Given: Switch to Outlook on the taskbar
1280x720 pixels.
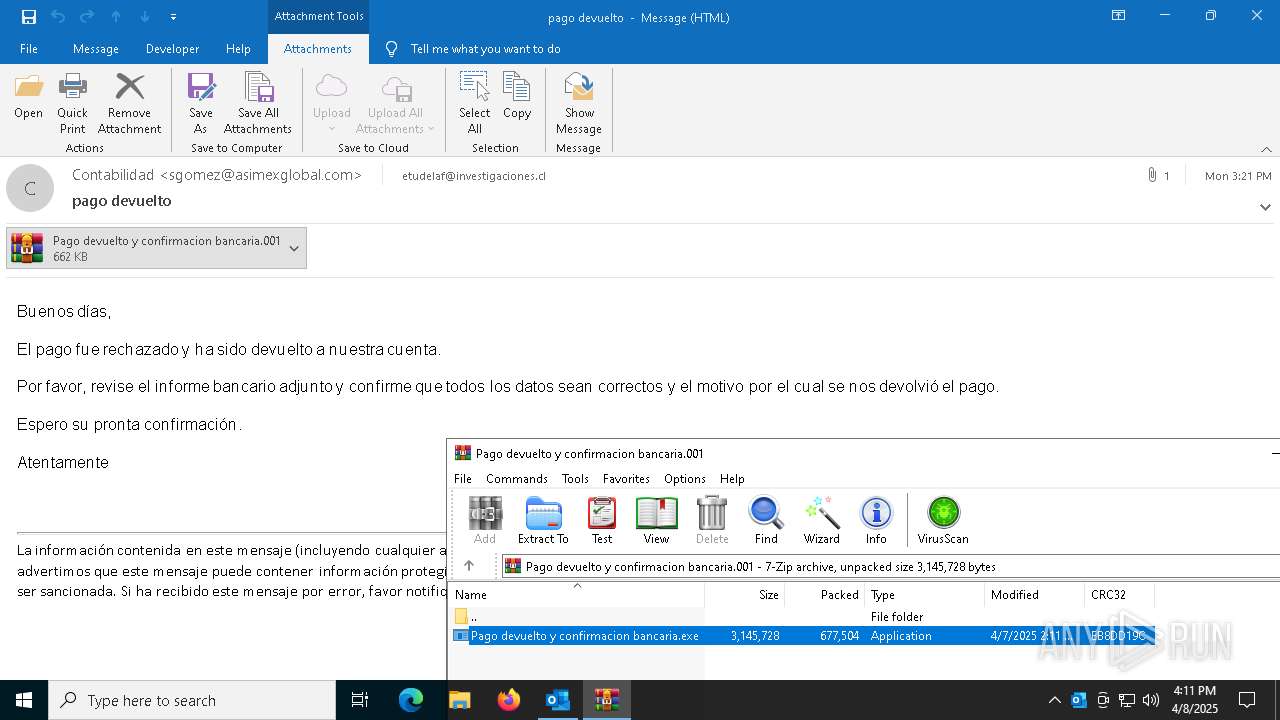Looking at the screenshot, I should point(558,700).
